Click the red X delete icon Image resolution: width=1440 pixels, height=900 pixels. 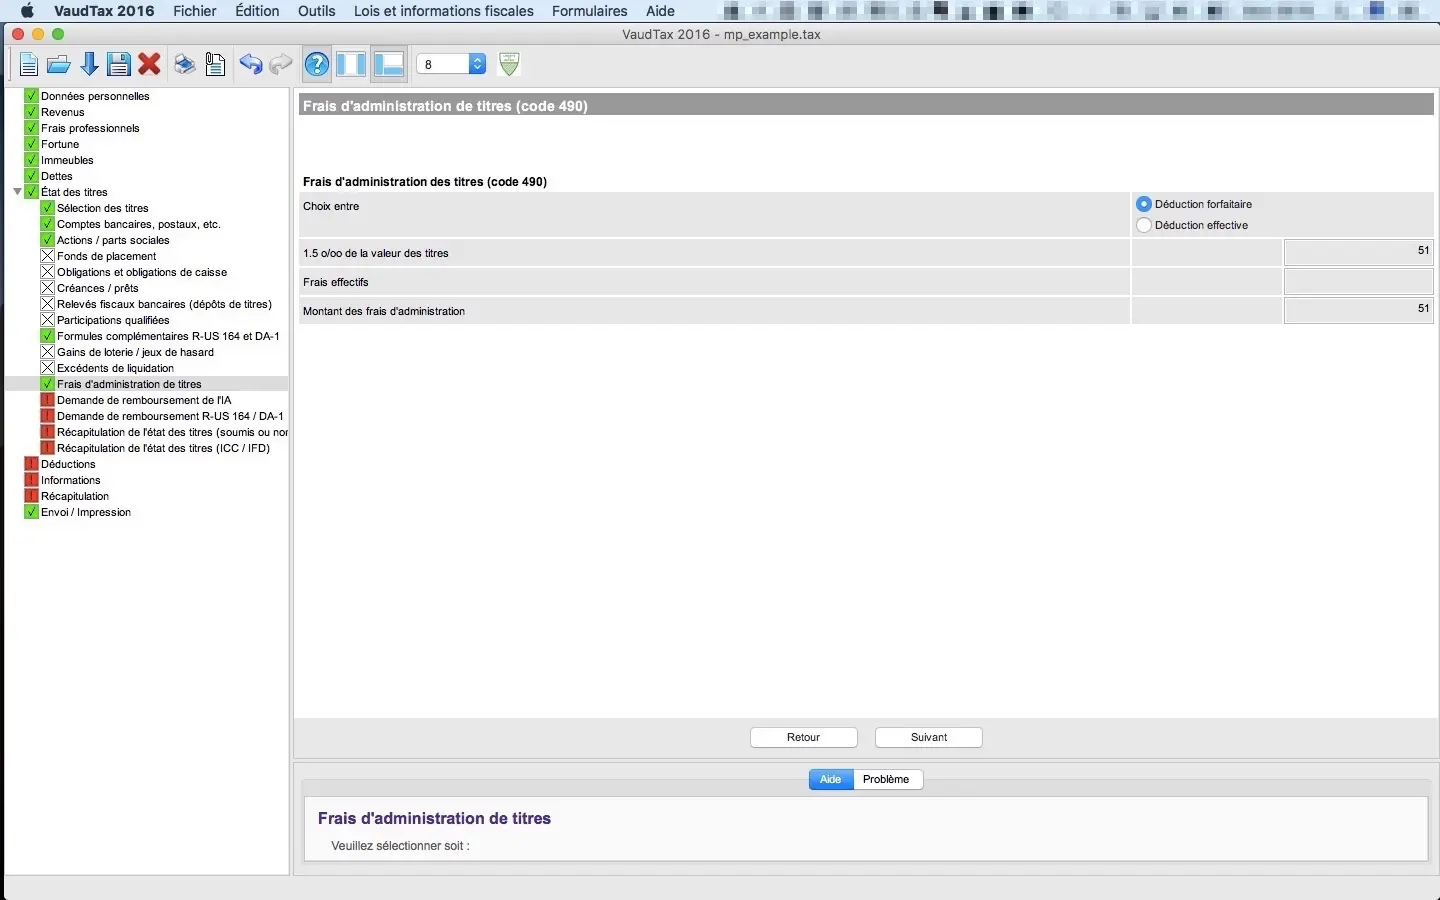point(150,65)
